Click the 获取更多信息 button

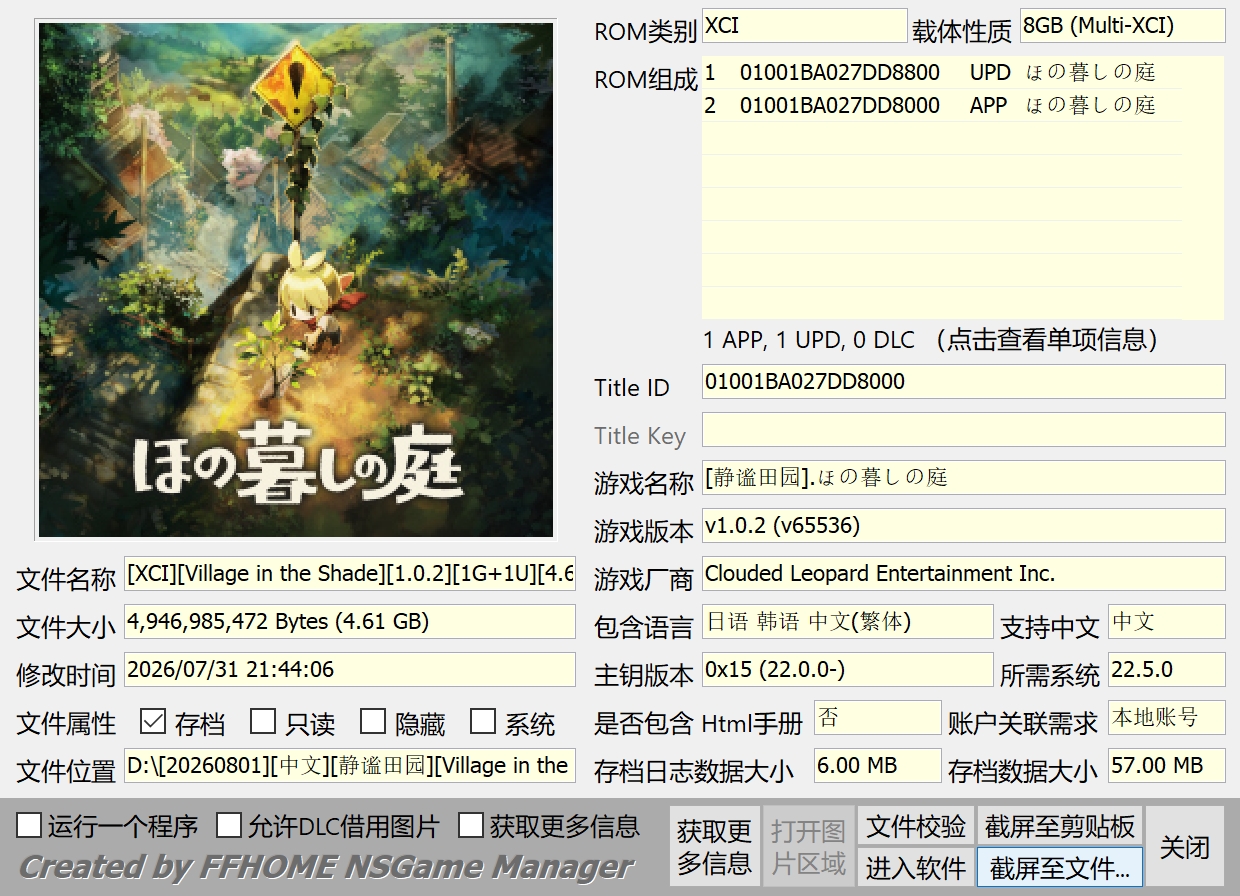pyautogui.click(x=714, y=846)
